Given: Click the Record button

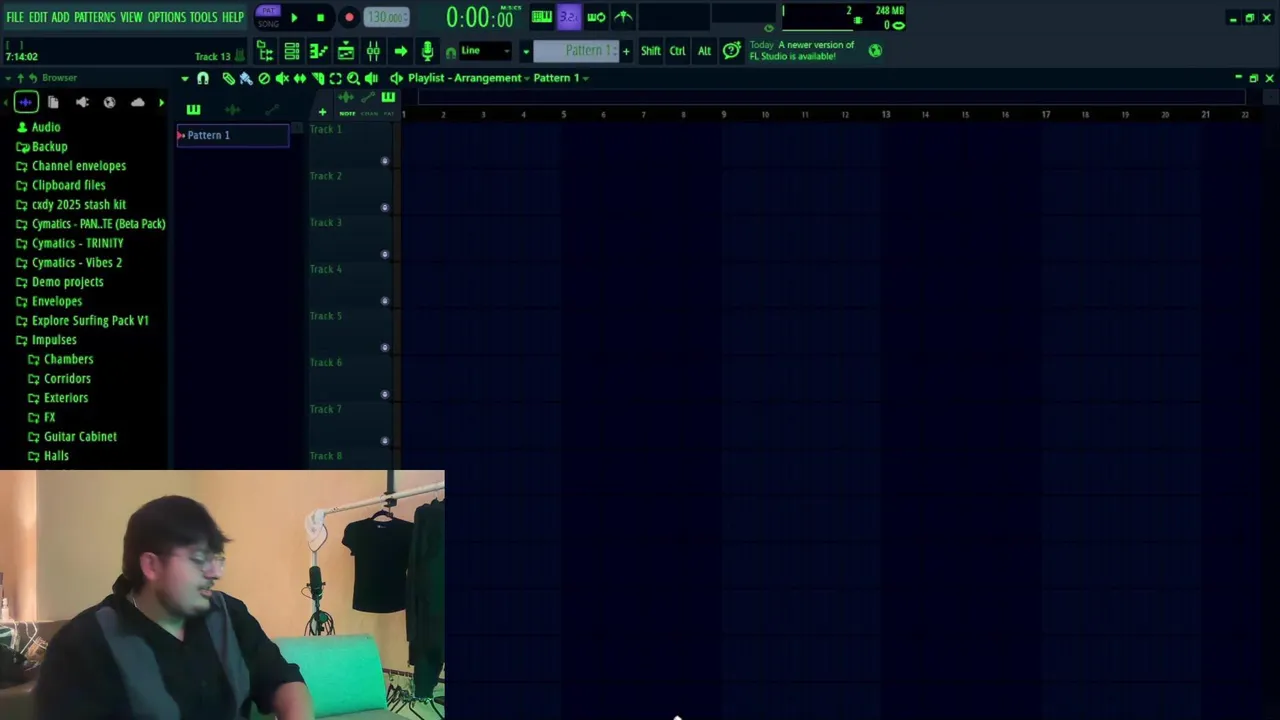Looking at the screenshot, I should point(349,17).
